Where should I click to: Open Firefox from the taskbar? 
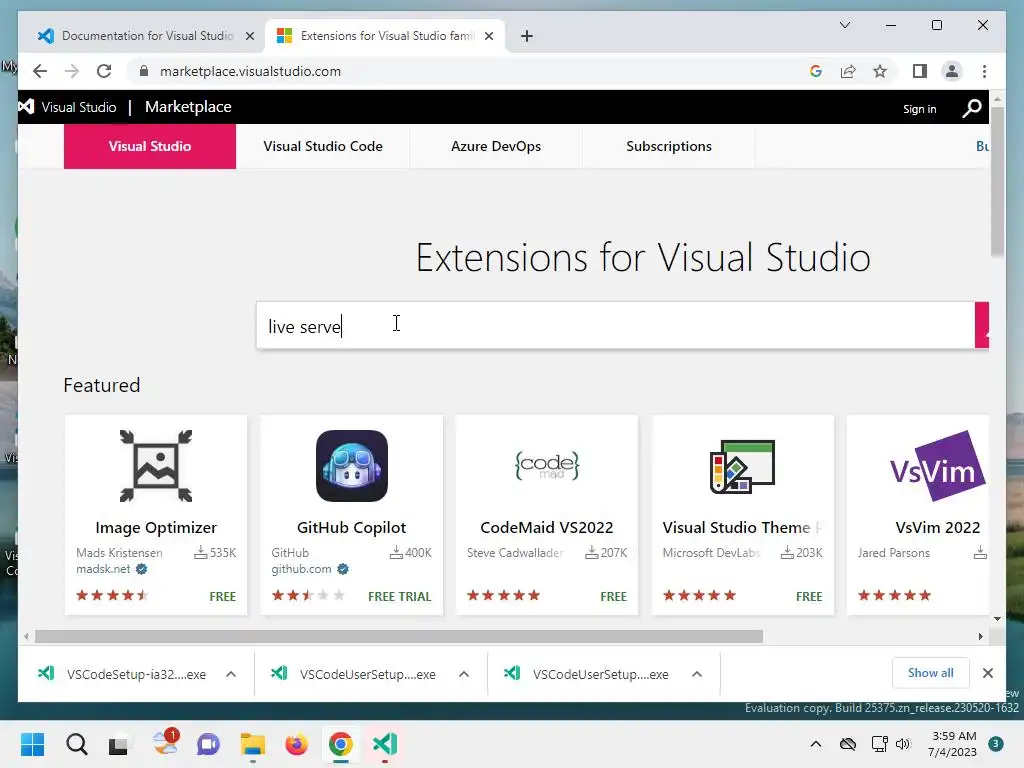(x=296, y=744)
